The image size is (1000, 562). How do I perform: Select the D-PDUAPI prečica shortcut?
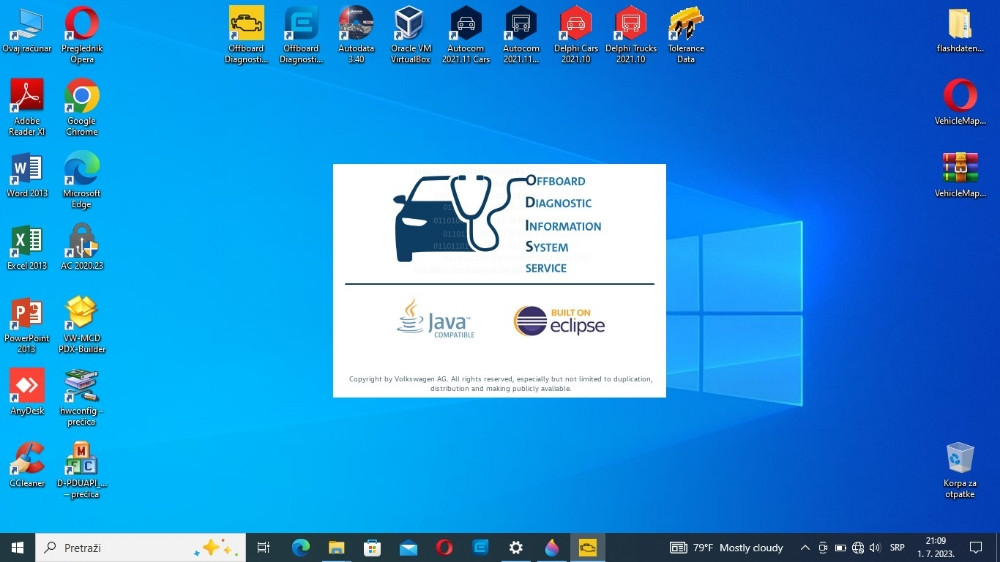(x=82, y=470)
